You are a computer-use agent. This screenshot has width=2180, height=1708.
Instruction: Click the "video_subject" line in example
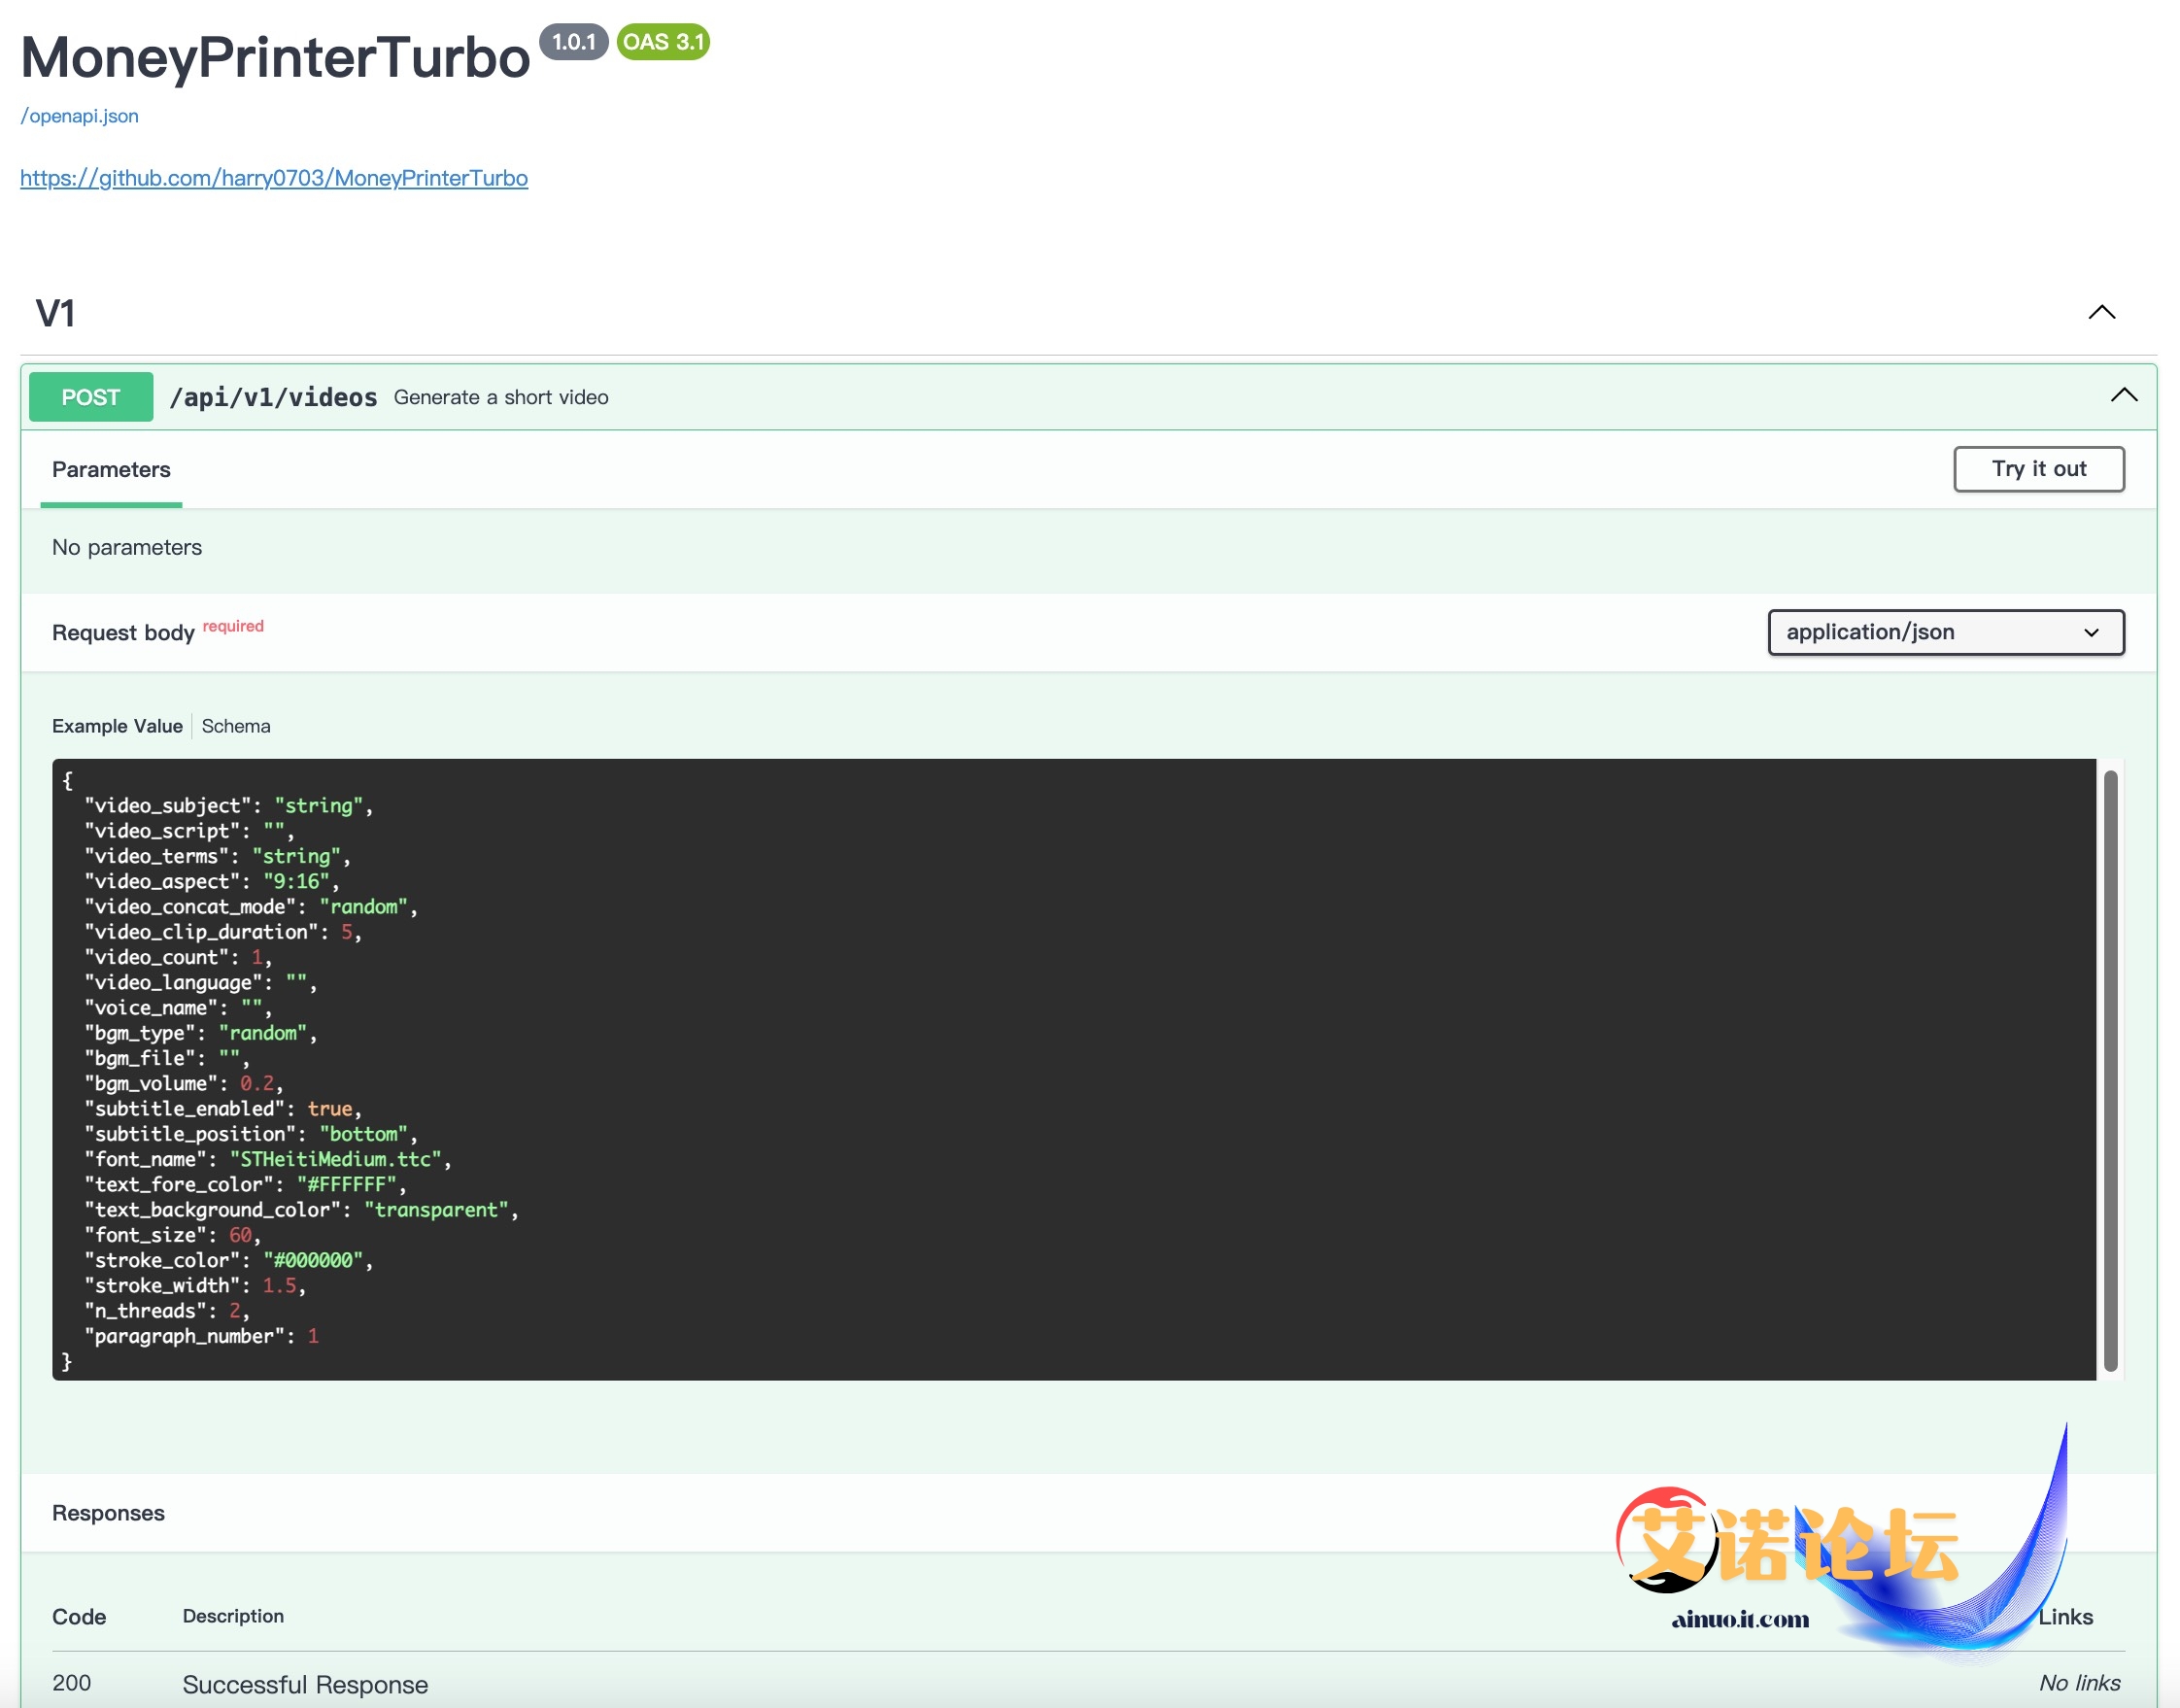coord(228,806)
